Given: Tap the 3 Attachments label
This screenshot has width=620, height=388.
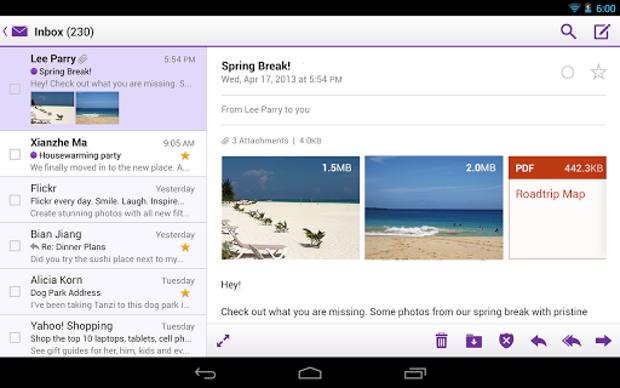Looking at the screenshot, I should [260, 140].
